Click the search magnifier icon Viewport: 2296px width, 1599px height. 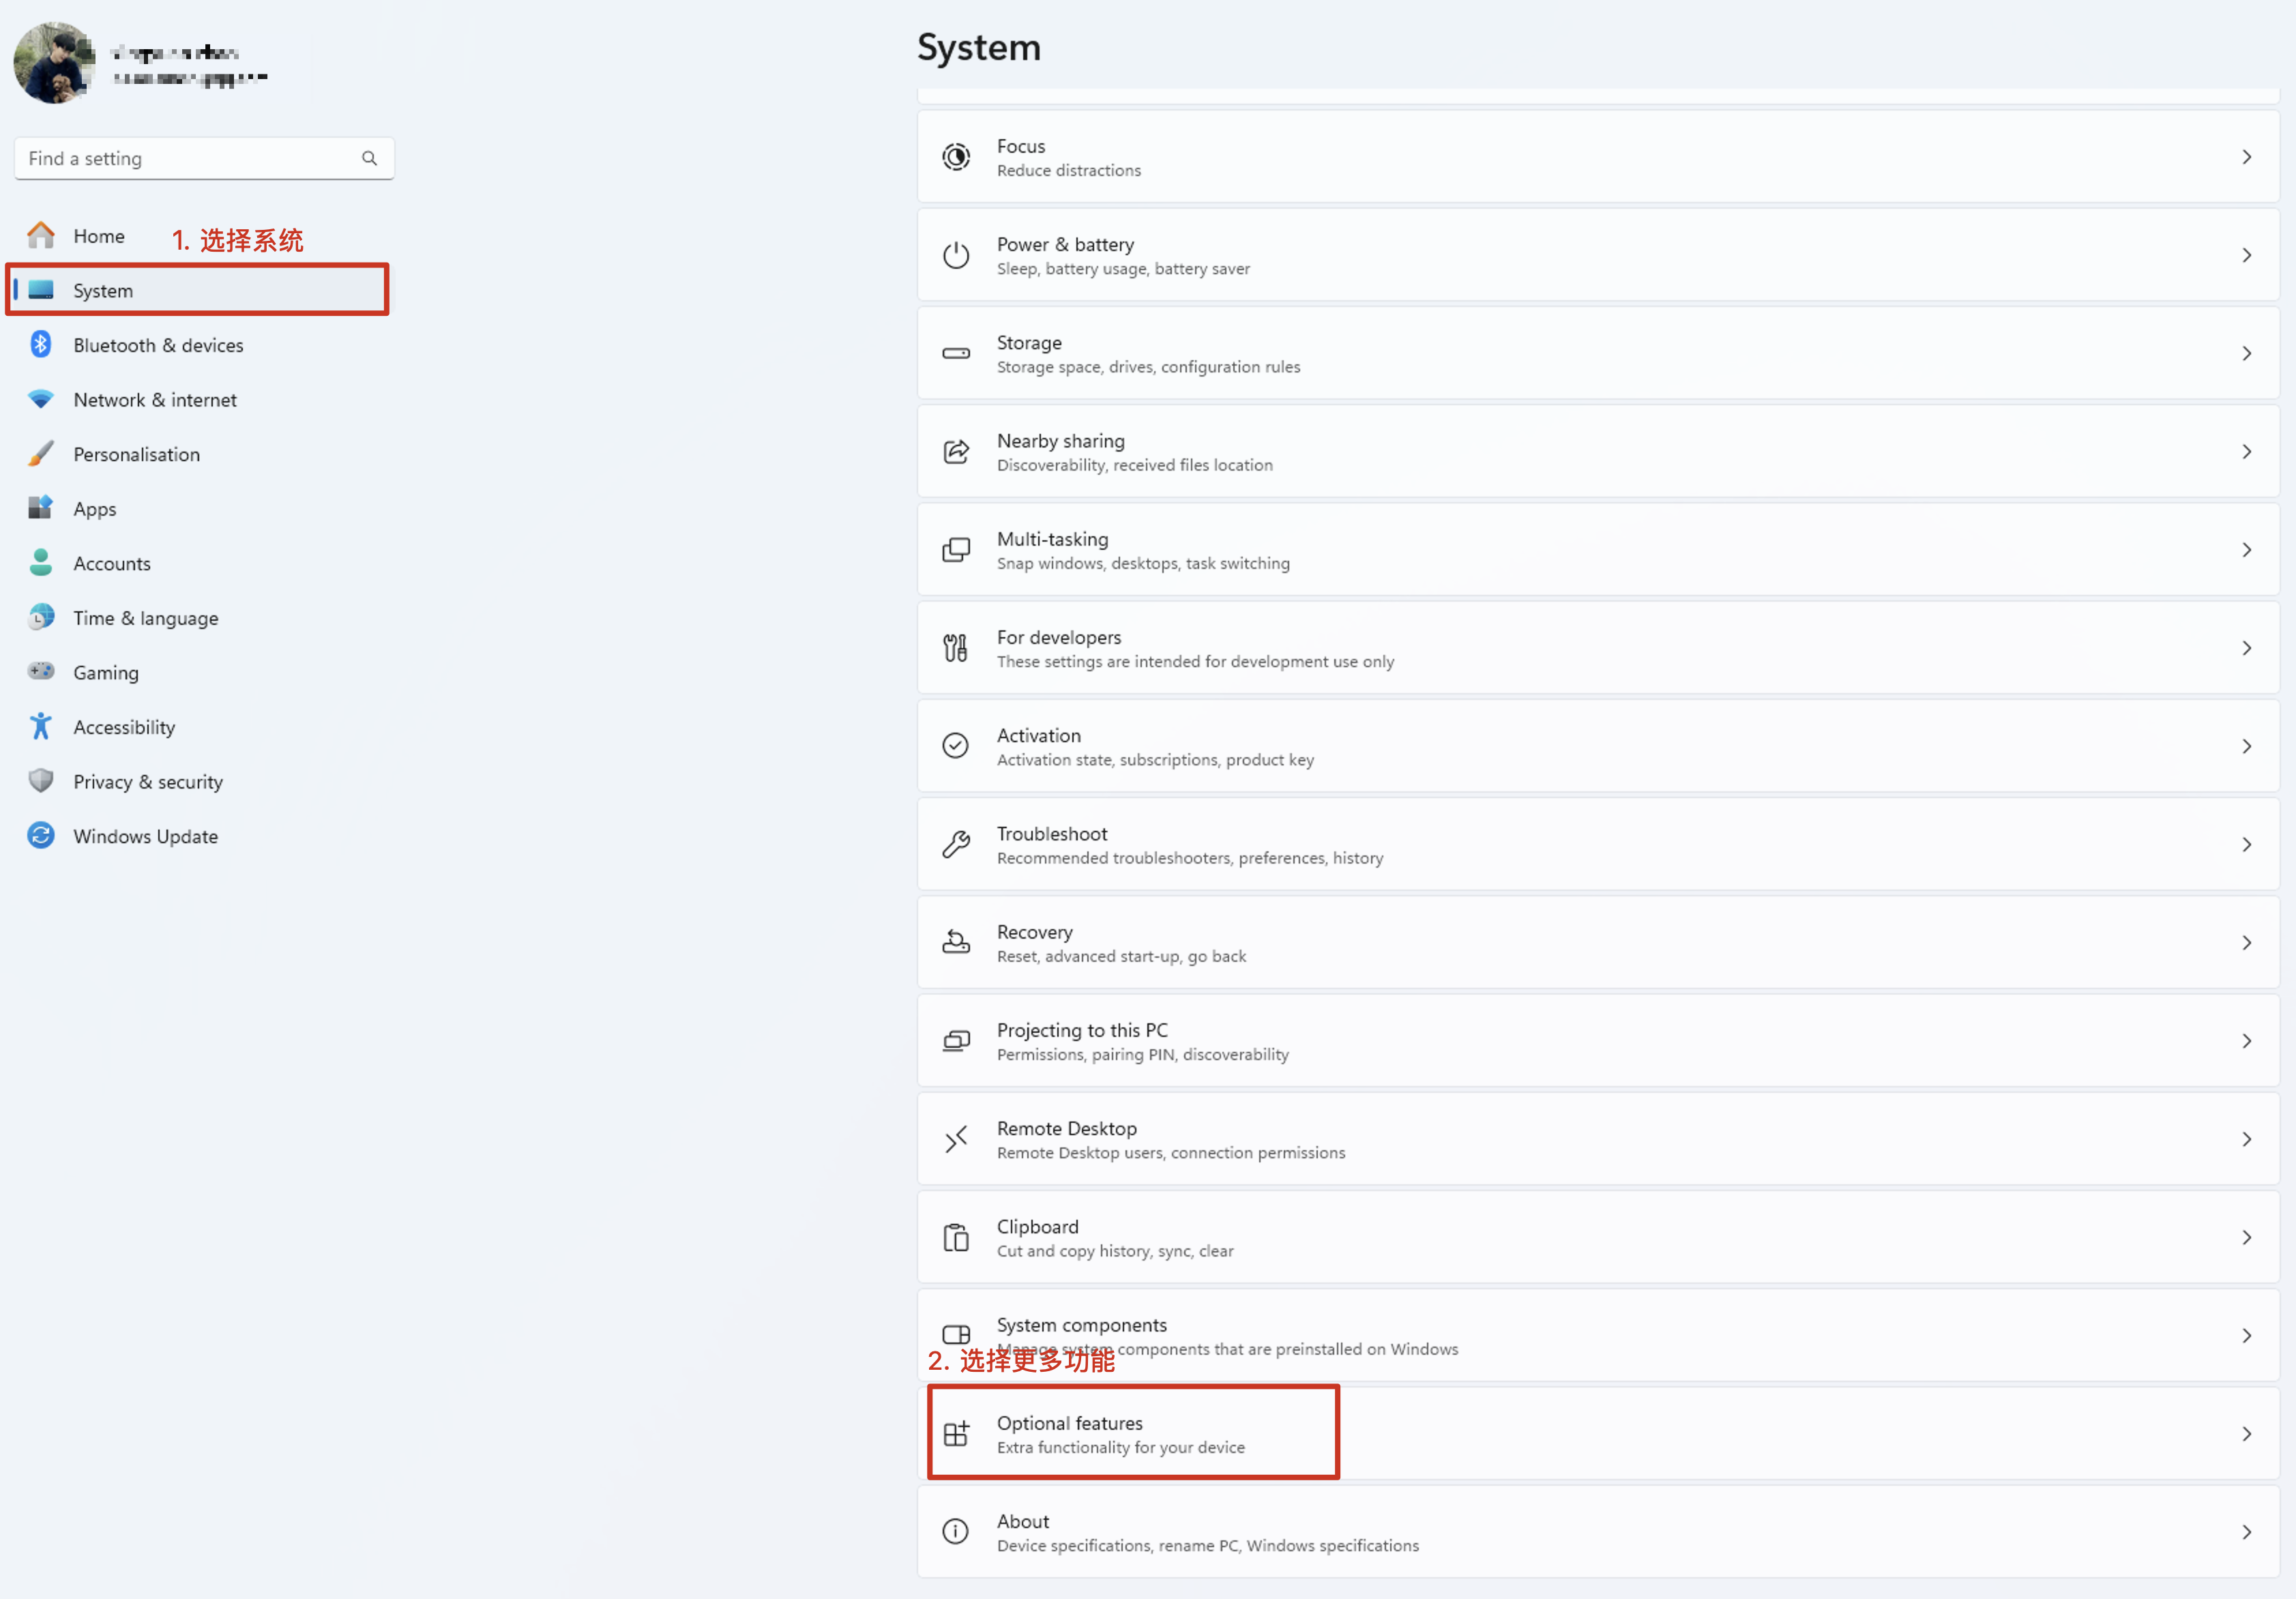369,158
